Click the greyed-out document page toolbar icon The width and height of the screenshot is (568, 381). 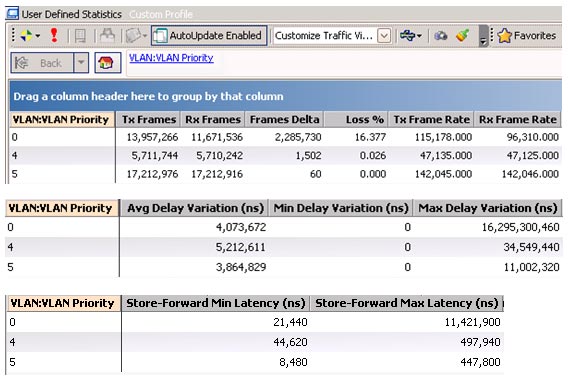pos(80,36)
